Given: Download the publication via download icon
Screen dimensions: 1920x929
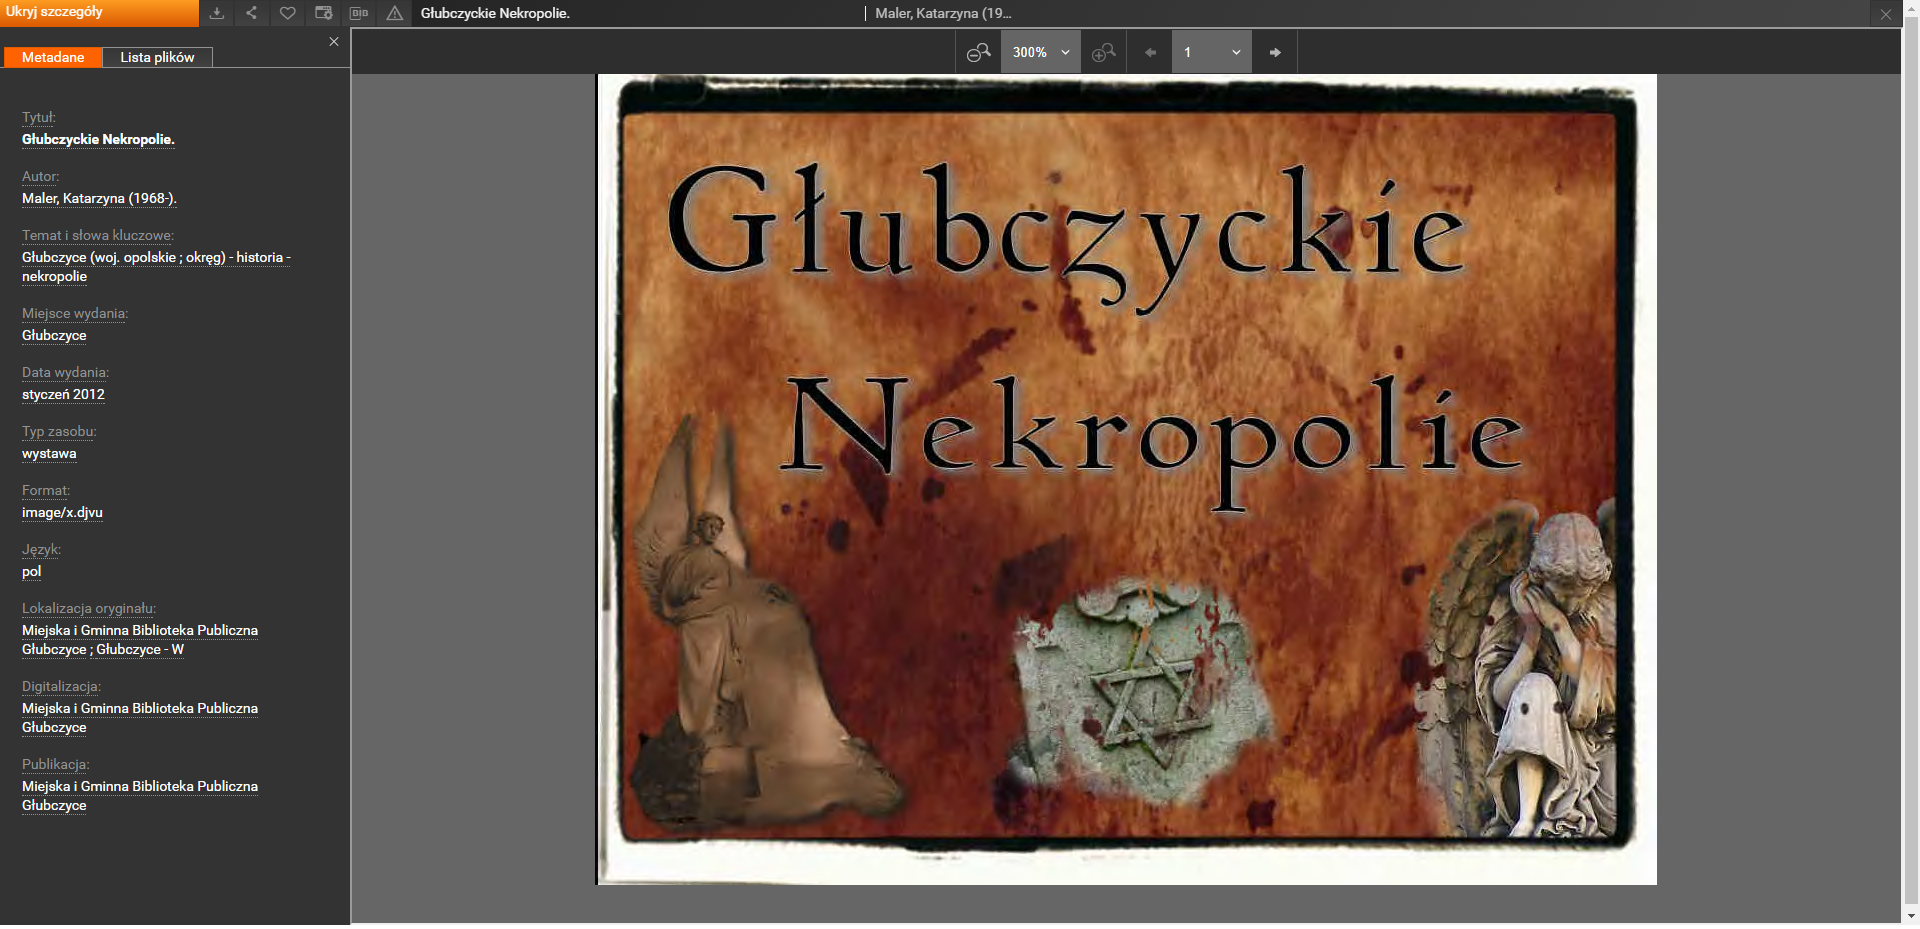Looking at the screenshot, I should coord(217,13).
